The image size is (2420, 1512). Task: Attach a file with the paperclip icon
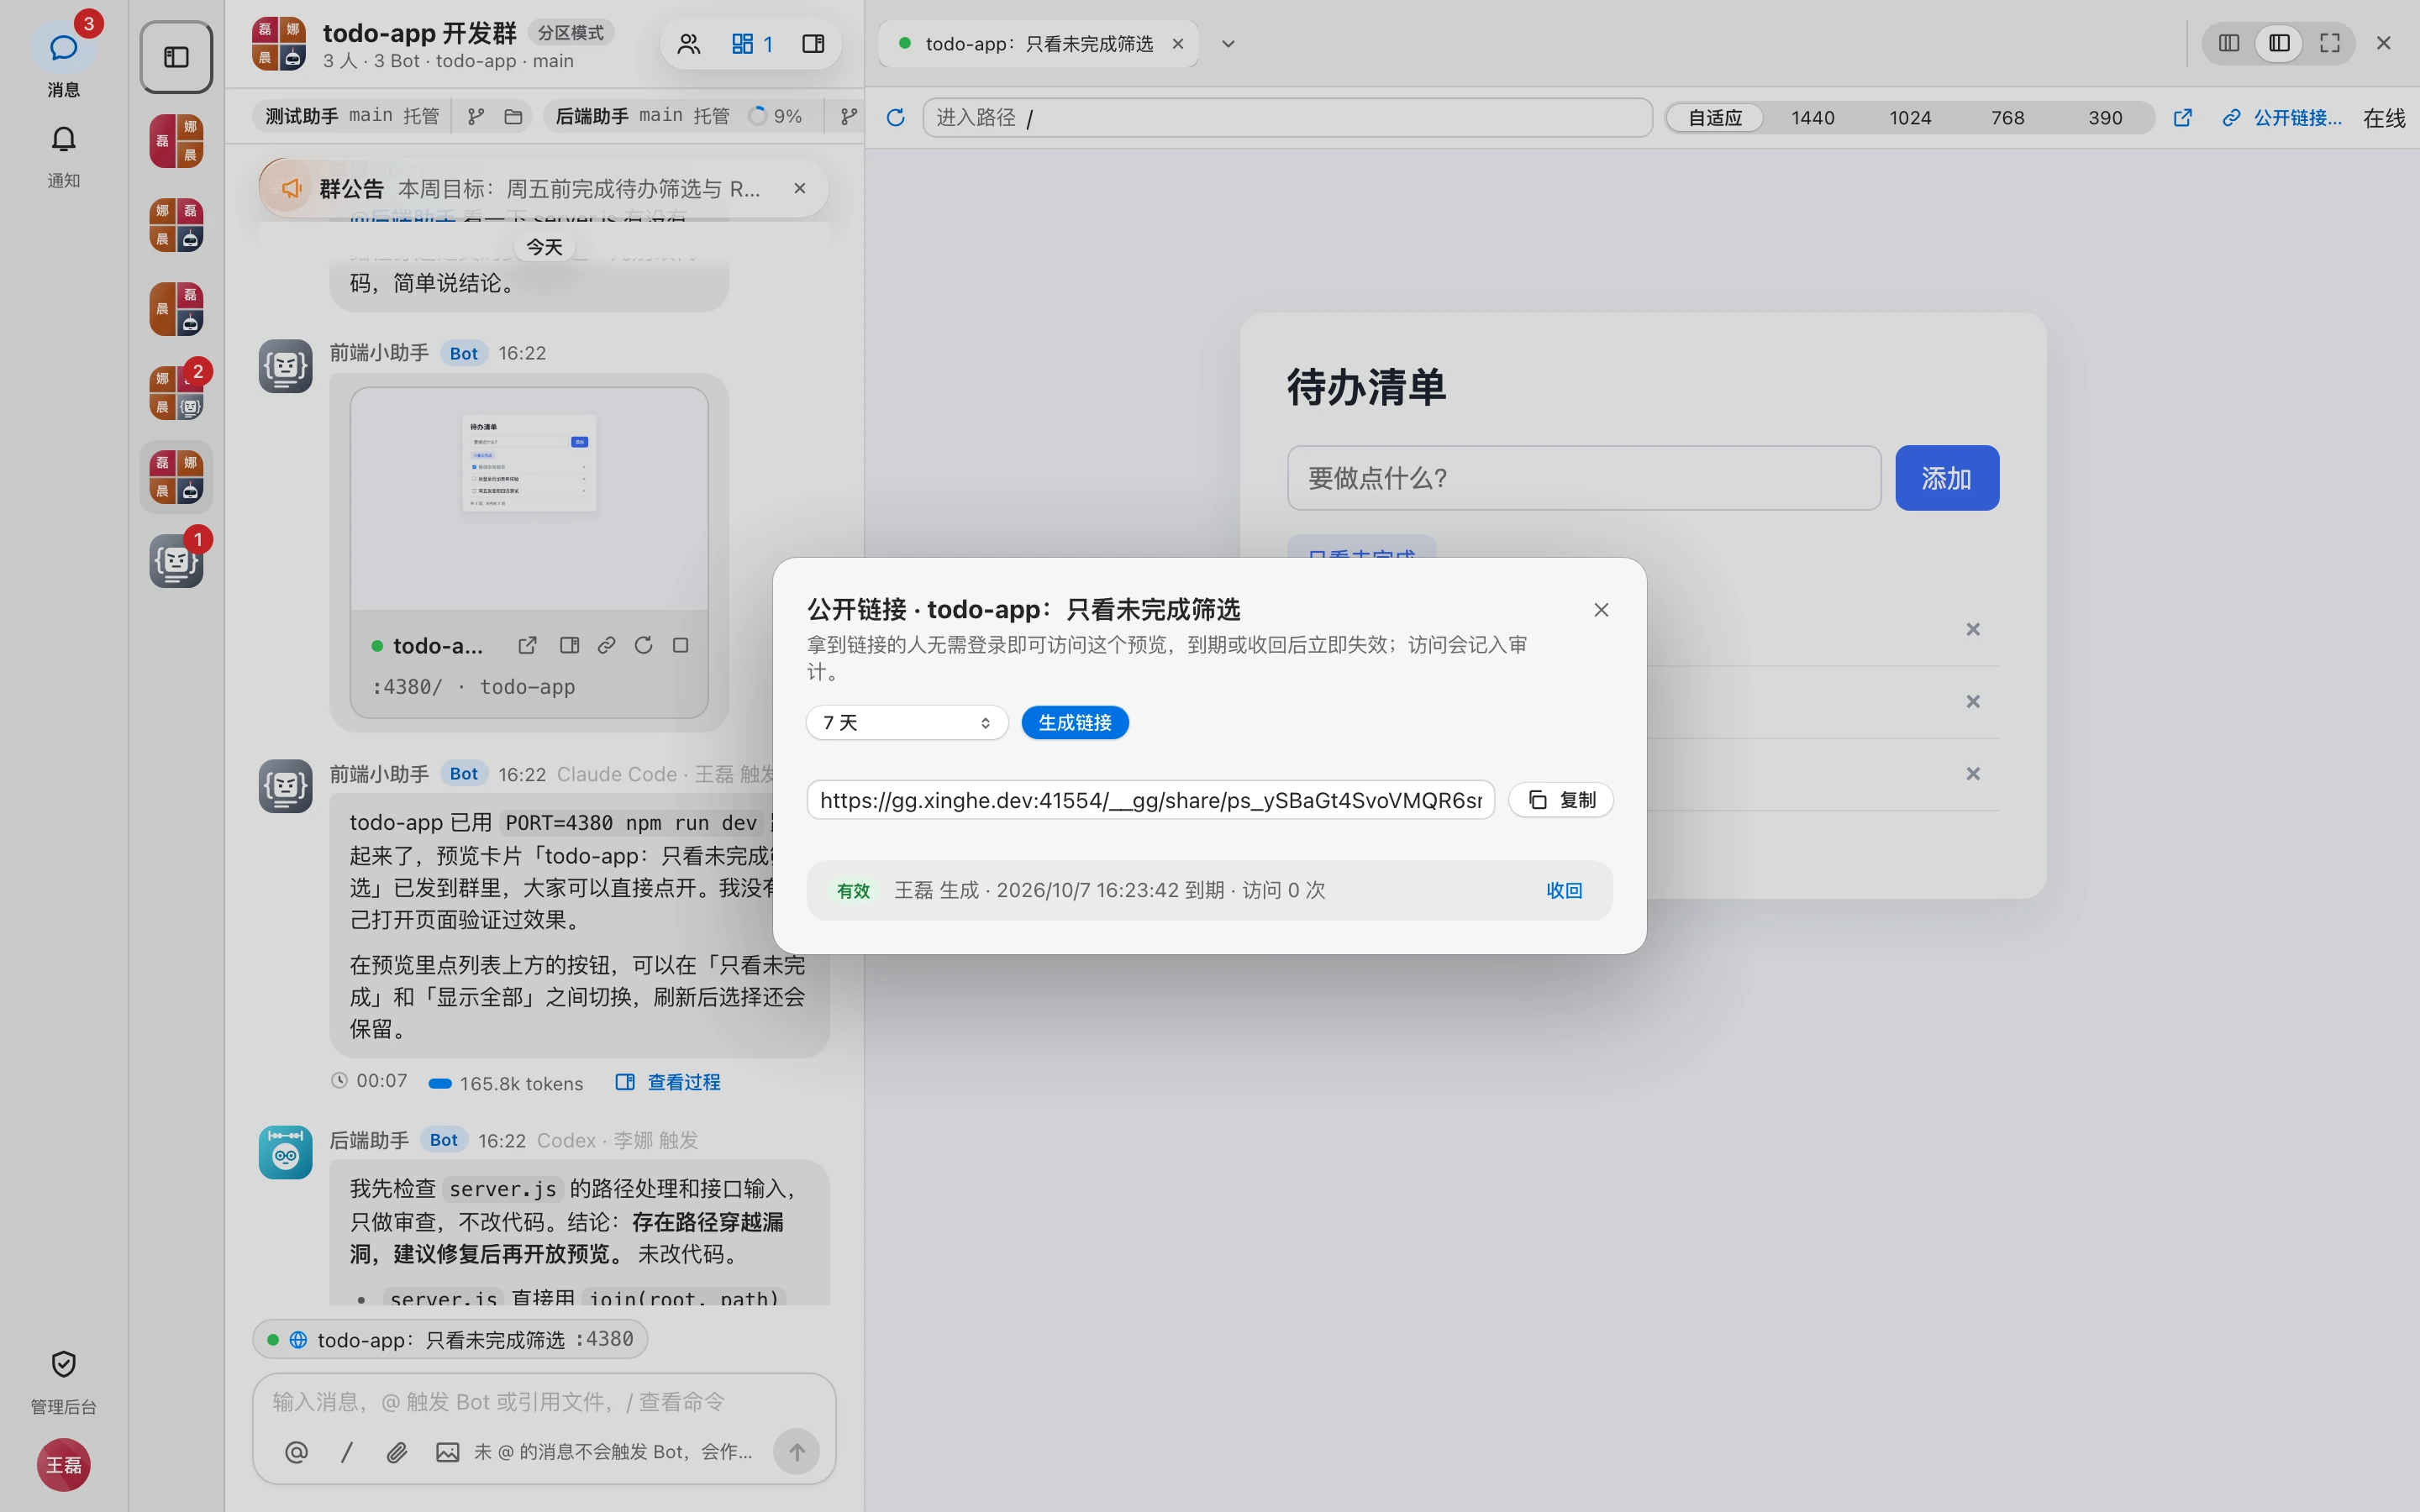[397, 1452]
